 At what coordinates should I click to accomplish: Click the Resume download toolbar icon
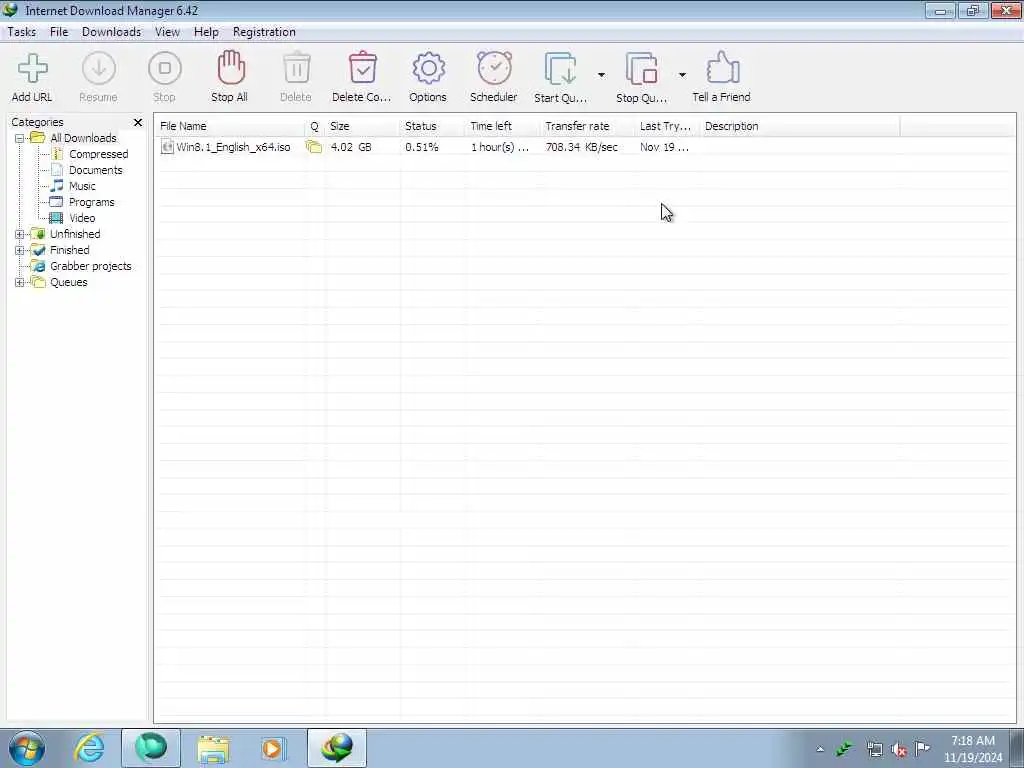pos(99,69)
